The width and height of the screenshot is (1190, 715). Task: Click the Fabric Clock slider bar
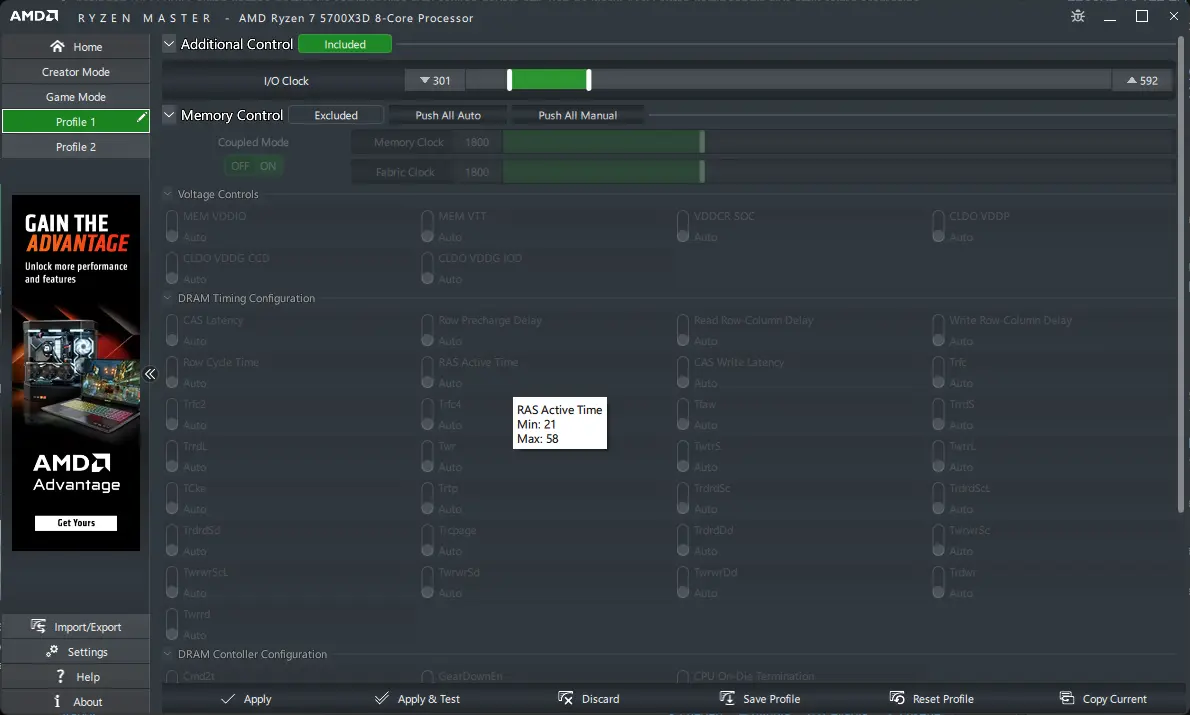pos(839,172)
